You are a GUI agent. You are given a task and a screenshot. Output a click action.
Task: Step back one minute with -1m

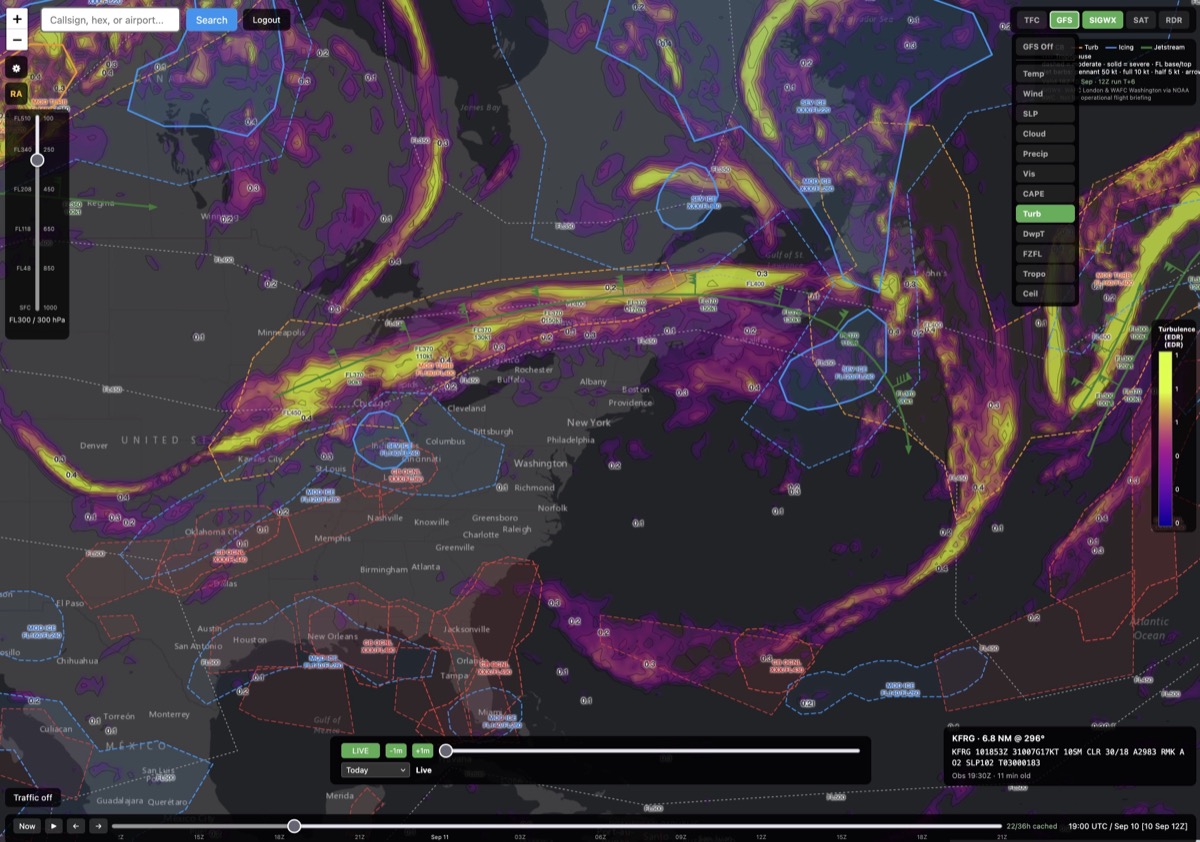tap(396, 751)
